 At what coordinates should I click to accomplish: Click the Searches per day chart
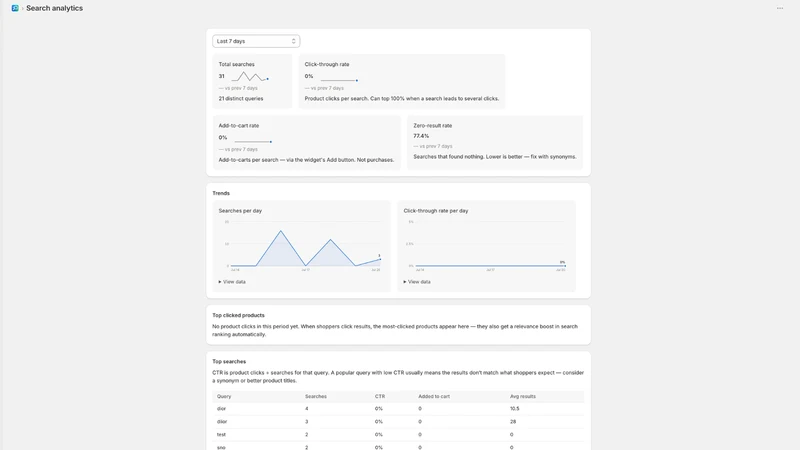click(305, 245)
